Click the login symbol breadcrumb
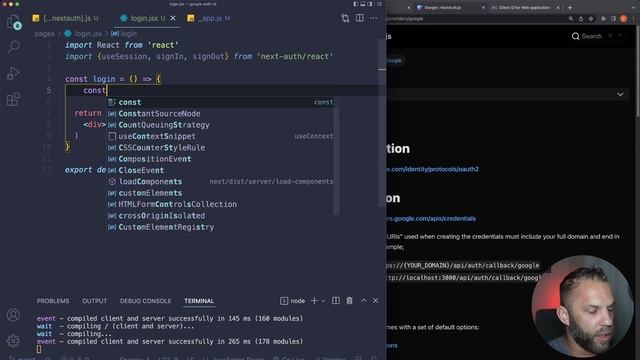The width and height of the screenshot is (640, 360). [x=124, y=34]
